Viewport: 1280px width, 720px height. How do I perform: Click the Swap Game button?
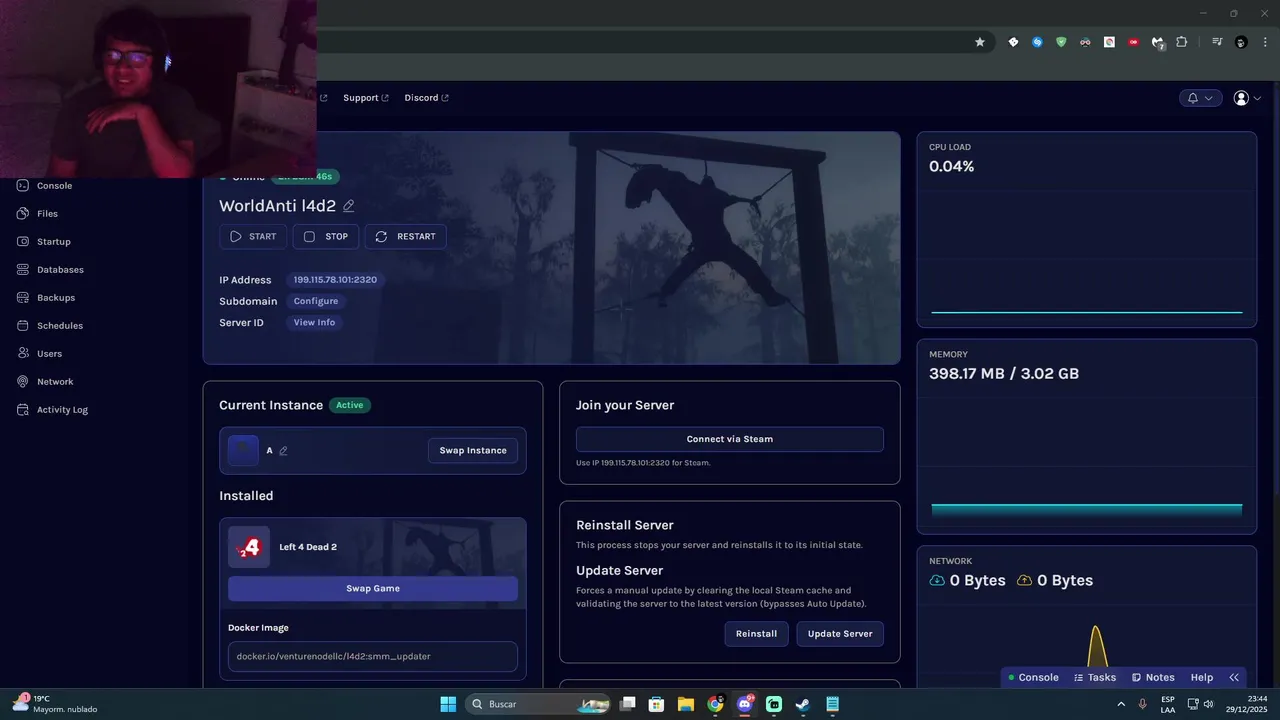point(373,589)
